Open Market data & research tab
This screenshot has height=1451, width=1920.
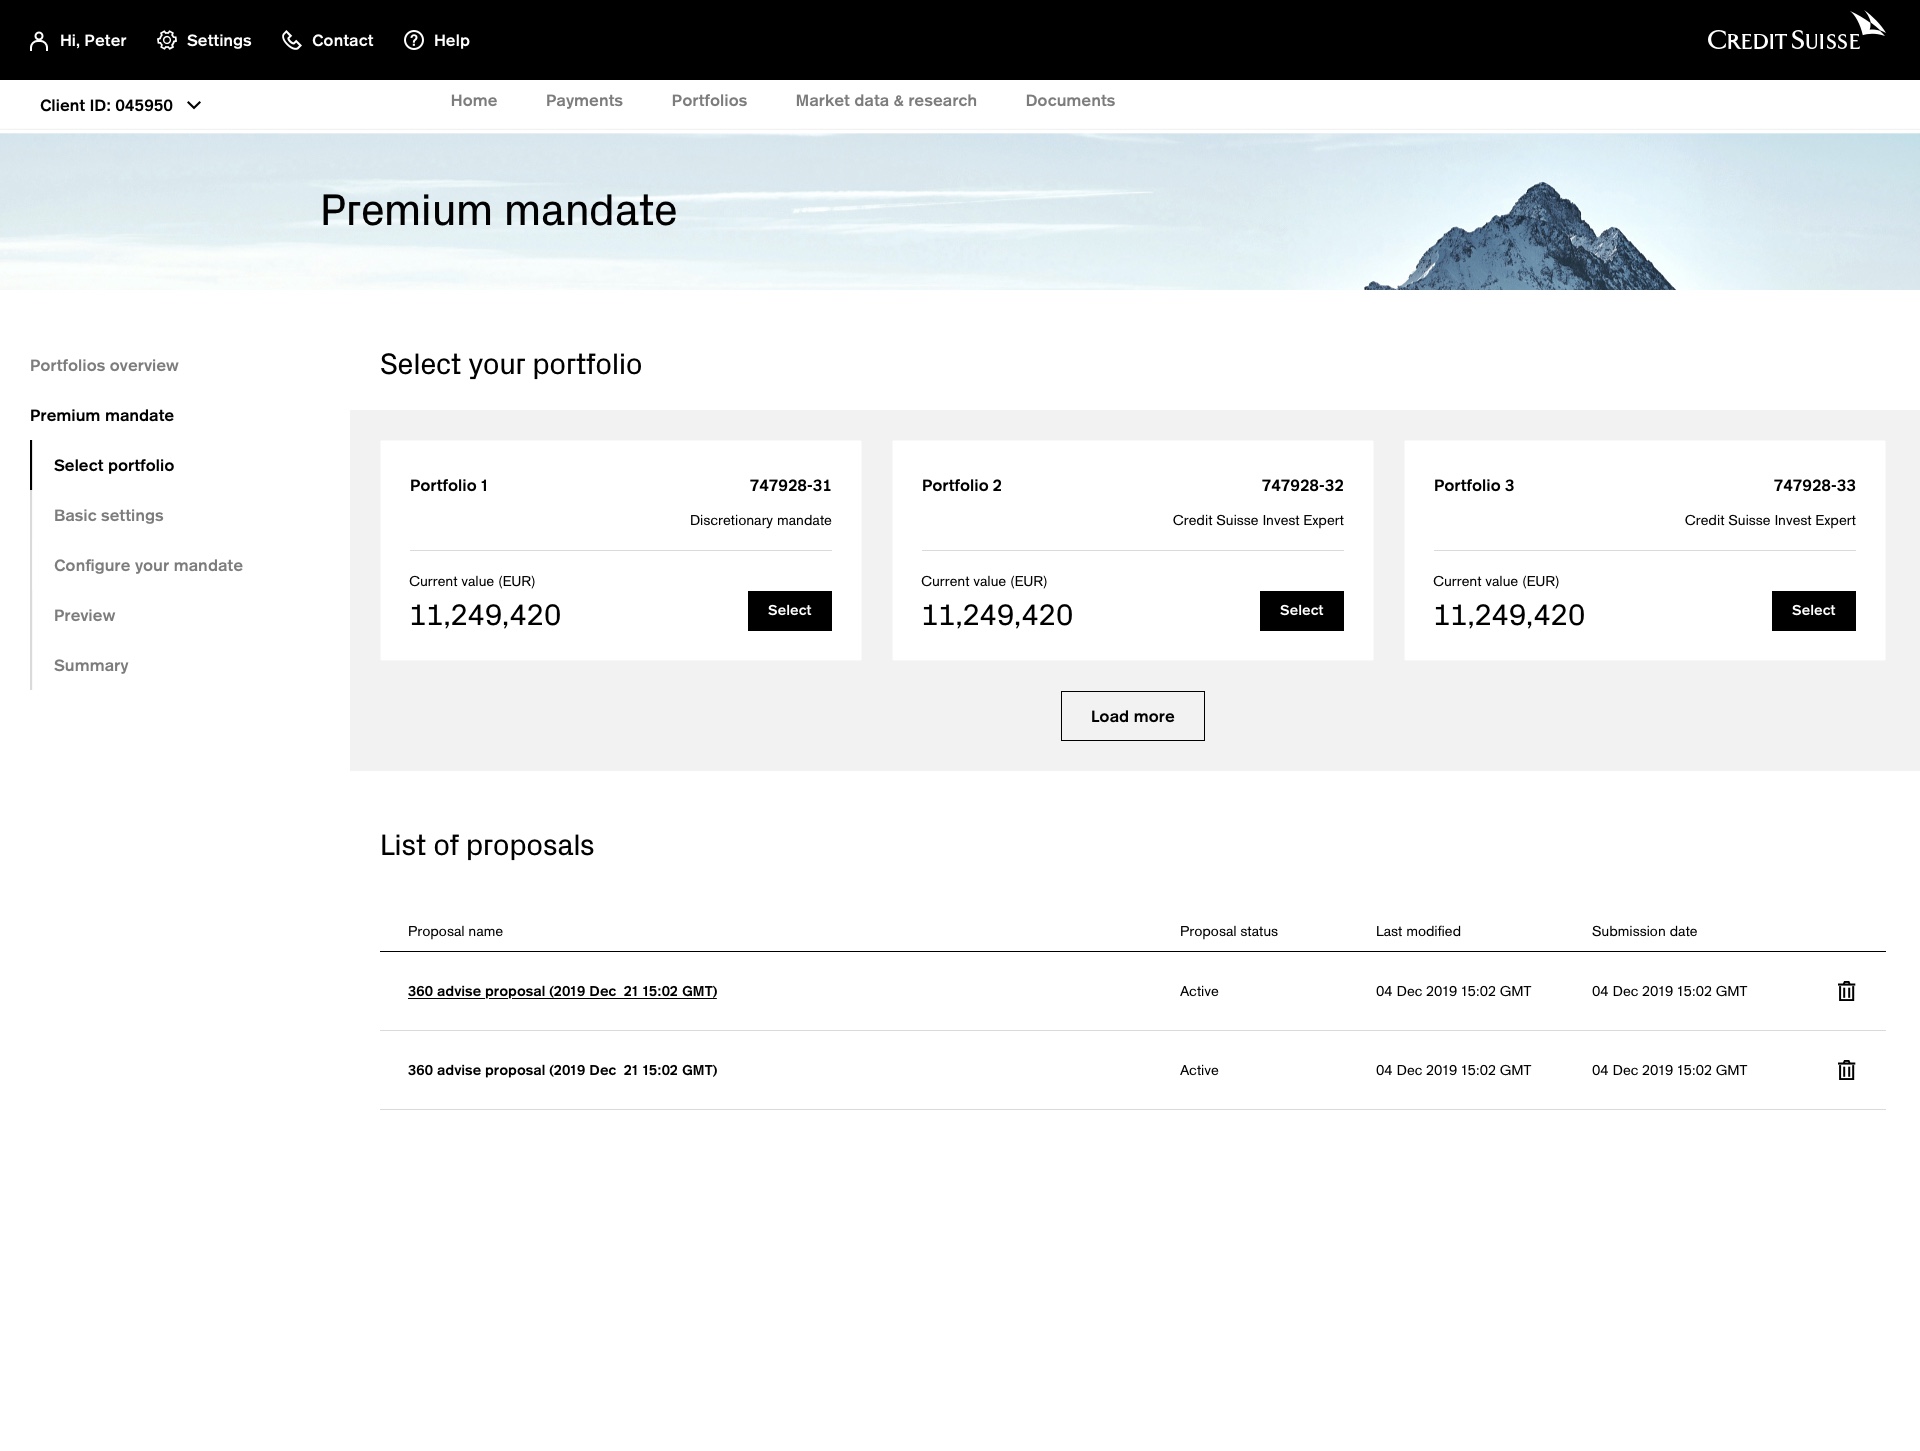[x=886, y=101]
